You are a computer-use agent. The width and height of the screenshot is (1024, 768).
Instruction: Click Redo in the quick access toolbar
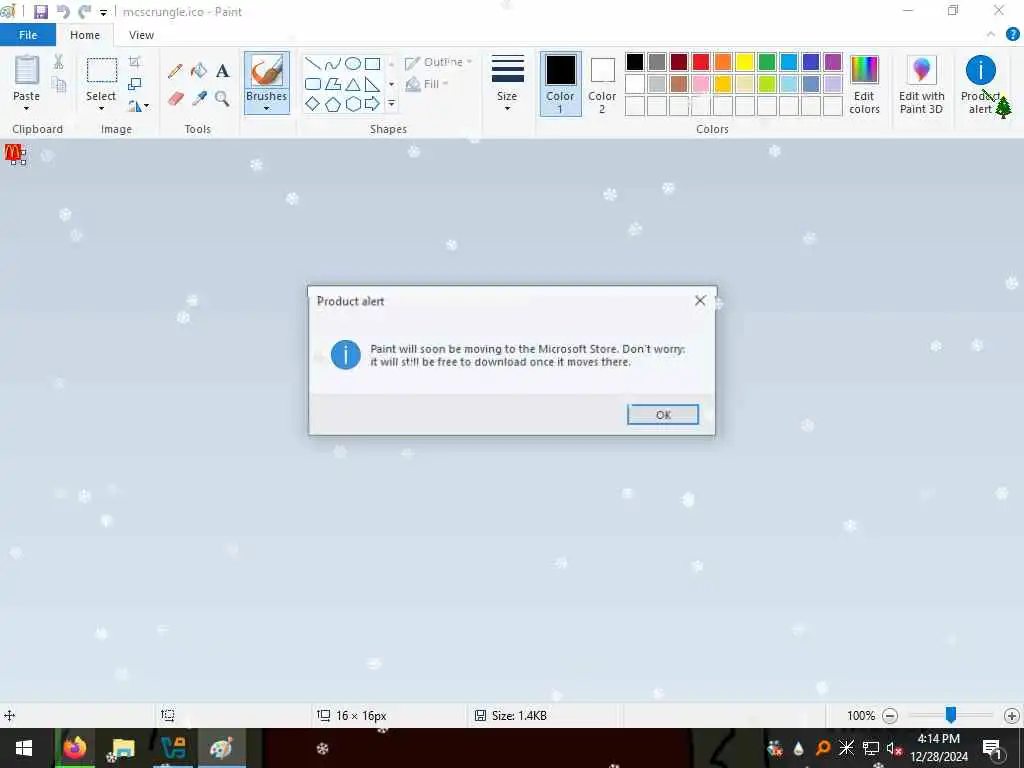[x=84, y=12]
